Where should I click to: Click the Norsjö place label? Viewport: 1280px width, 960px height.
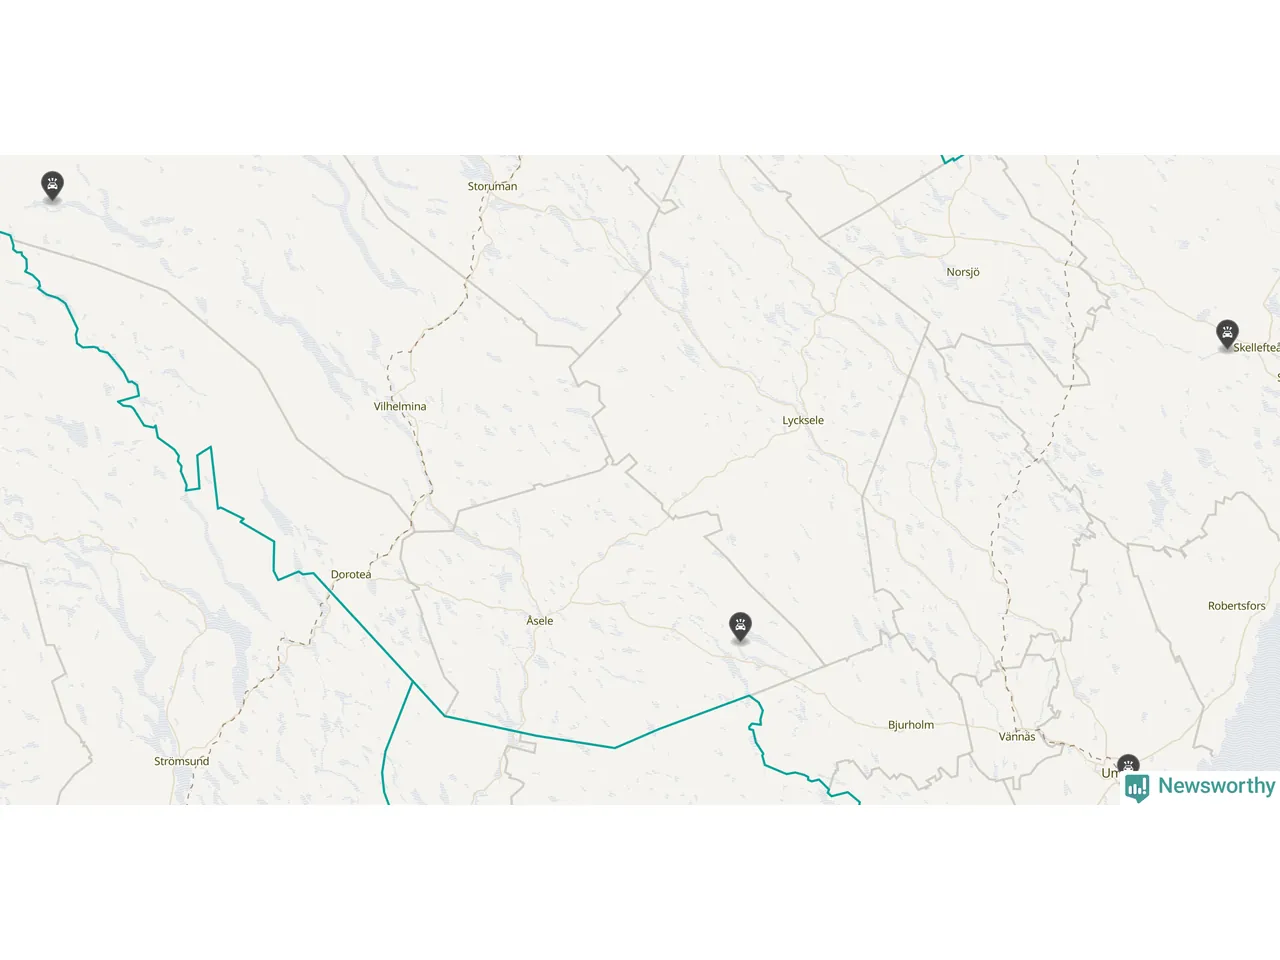pyautogui.click(x=963, y=272)
